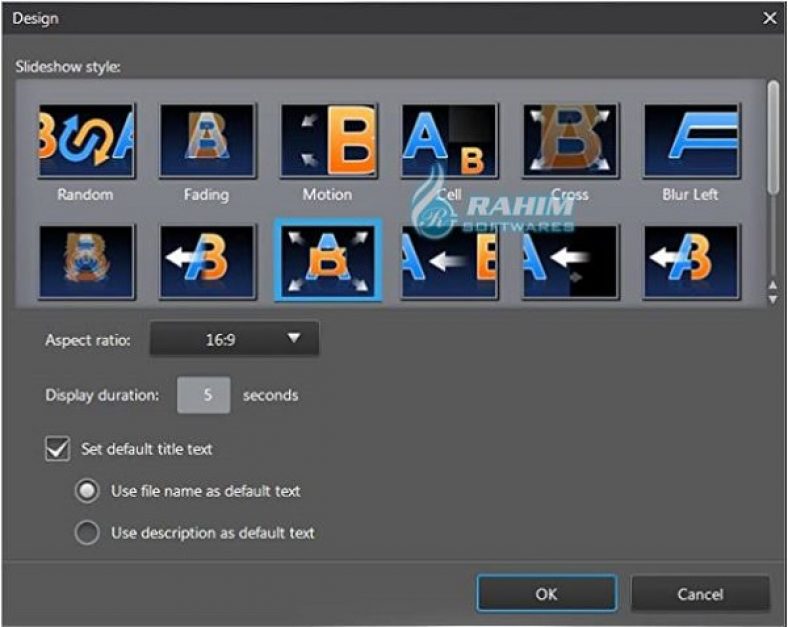The image size is (788, 627).
Task: Choose the Fading slideshow style
Action: (208, 141)
